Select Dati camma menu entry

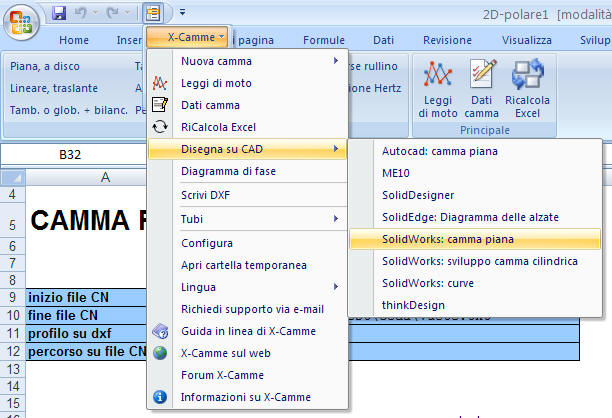[248, 105]
